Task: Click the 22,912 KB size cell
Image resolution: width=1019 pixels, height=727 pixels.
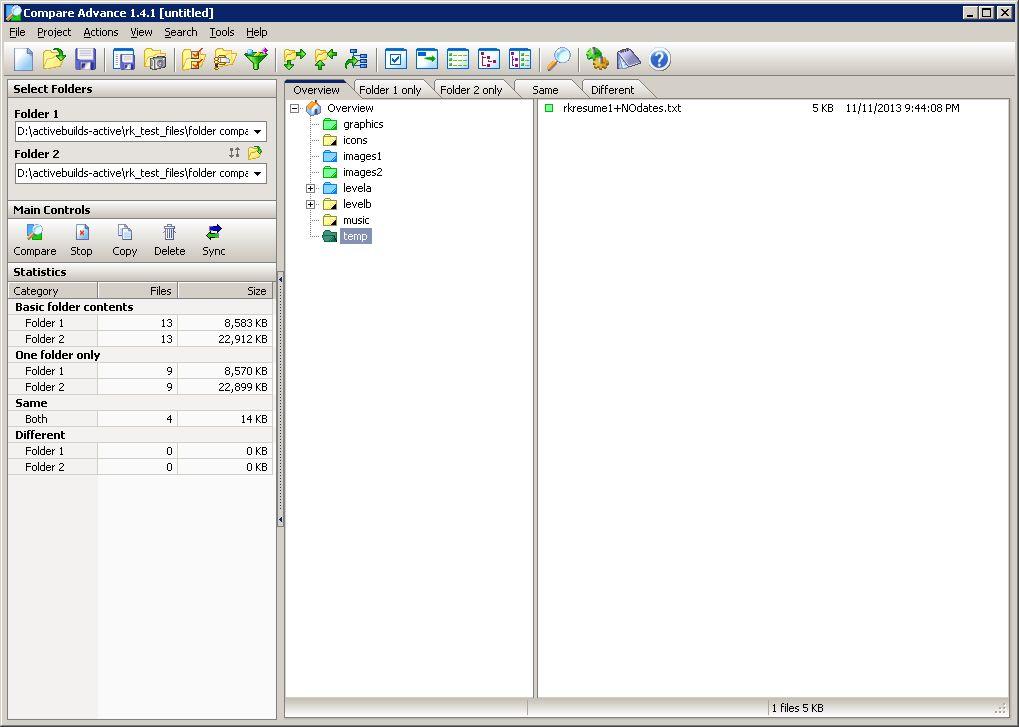Action: point(225,339)
